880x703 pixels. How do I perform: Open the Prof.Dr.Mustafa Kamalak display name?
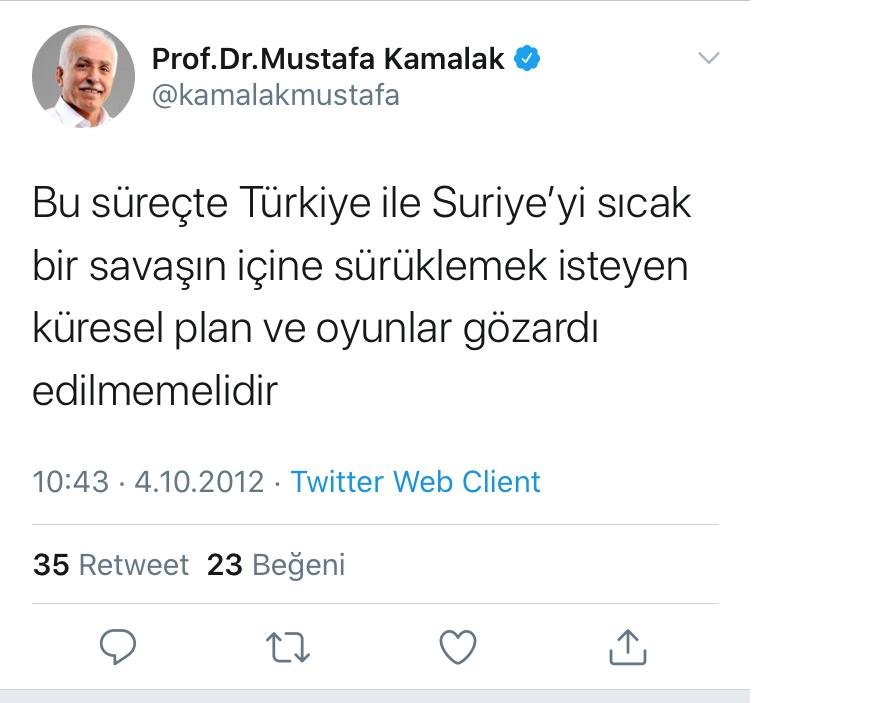329,59
